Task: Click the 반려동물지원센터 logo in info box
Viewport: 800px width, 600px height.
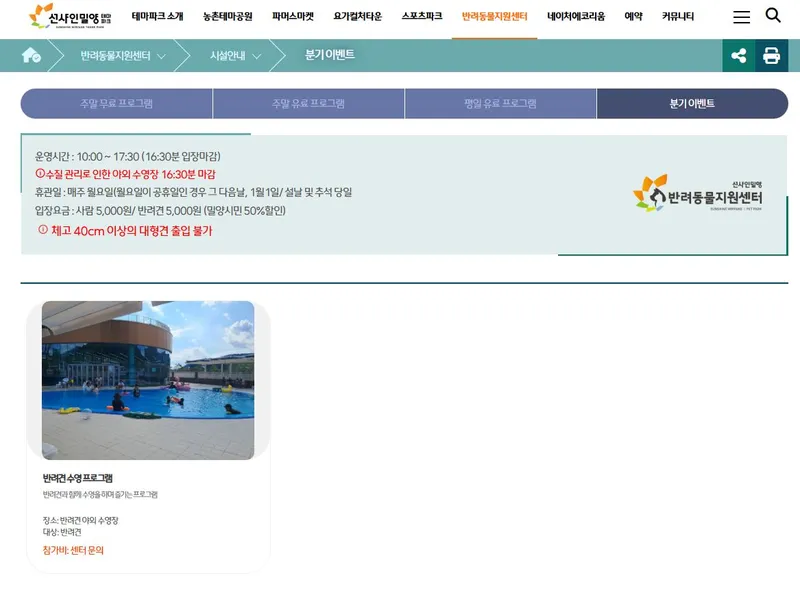Action: [697, 193]
